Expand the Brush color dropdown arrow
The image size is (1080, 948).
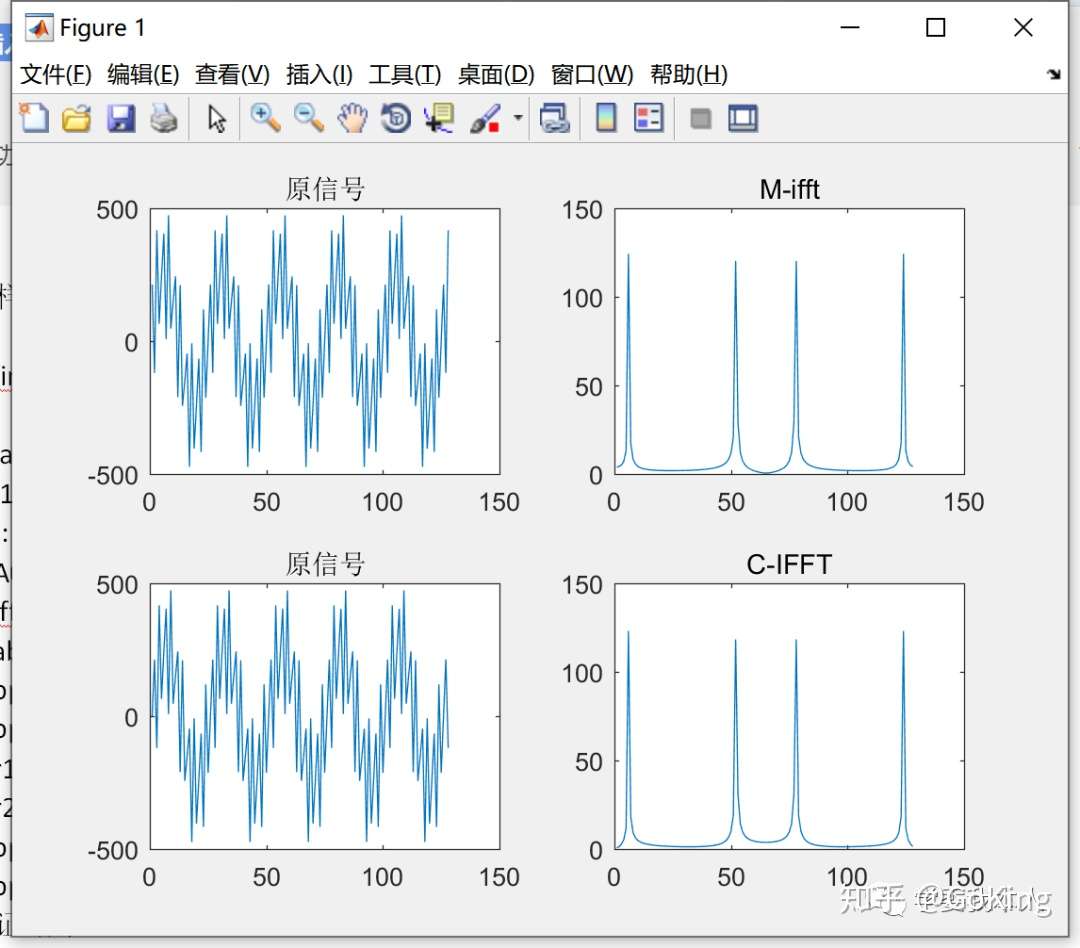(x=518, y=118)
